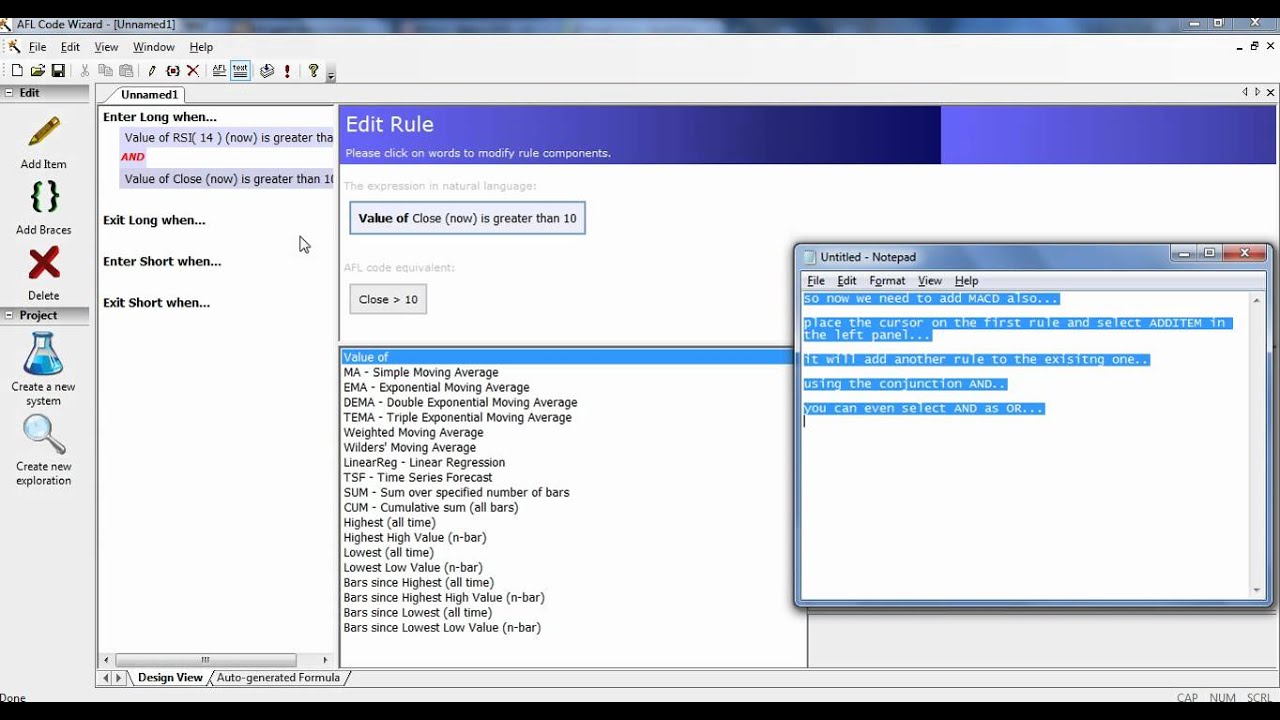
Task: Click the export formula toolbar icon
Action: point(267,71)
